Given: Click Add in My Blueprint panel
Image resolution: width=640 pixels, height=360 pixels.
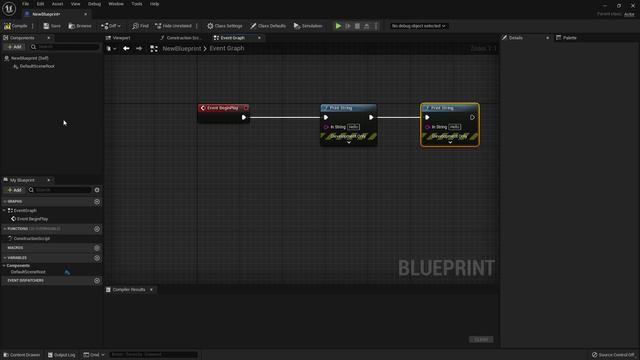Looking at the screenshot, I should (14, 190).
